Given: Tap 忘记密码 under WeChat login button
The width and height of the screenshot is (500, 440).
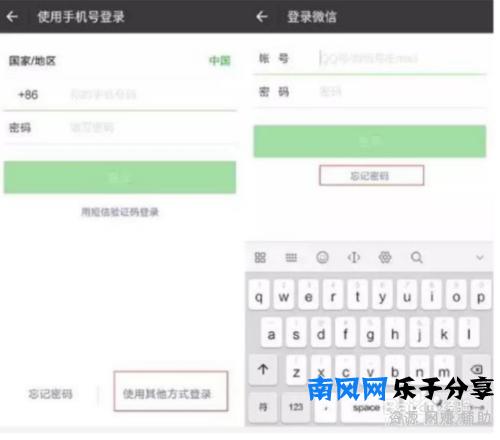Looking at the screenshot, I should coord(371,175).
